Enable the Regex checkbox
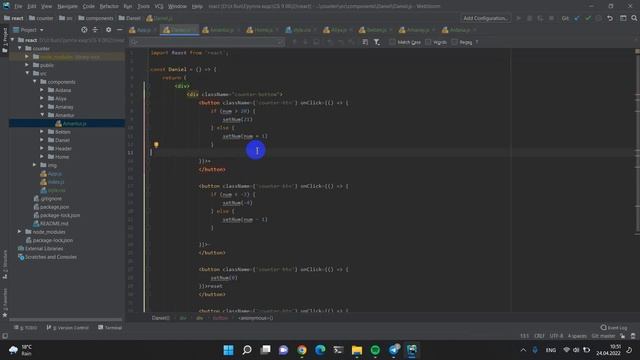640x360 pixels. 455,42
